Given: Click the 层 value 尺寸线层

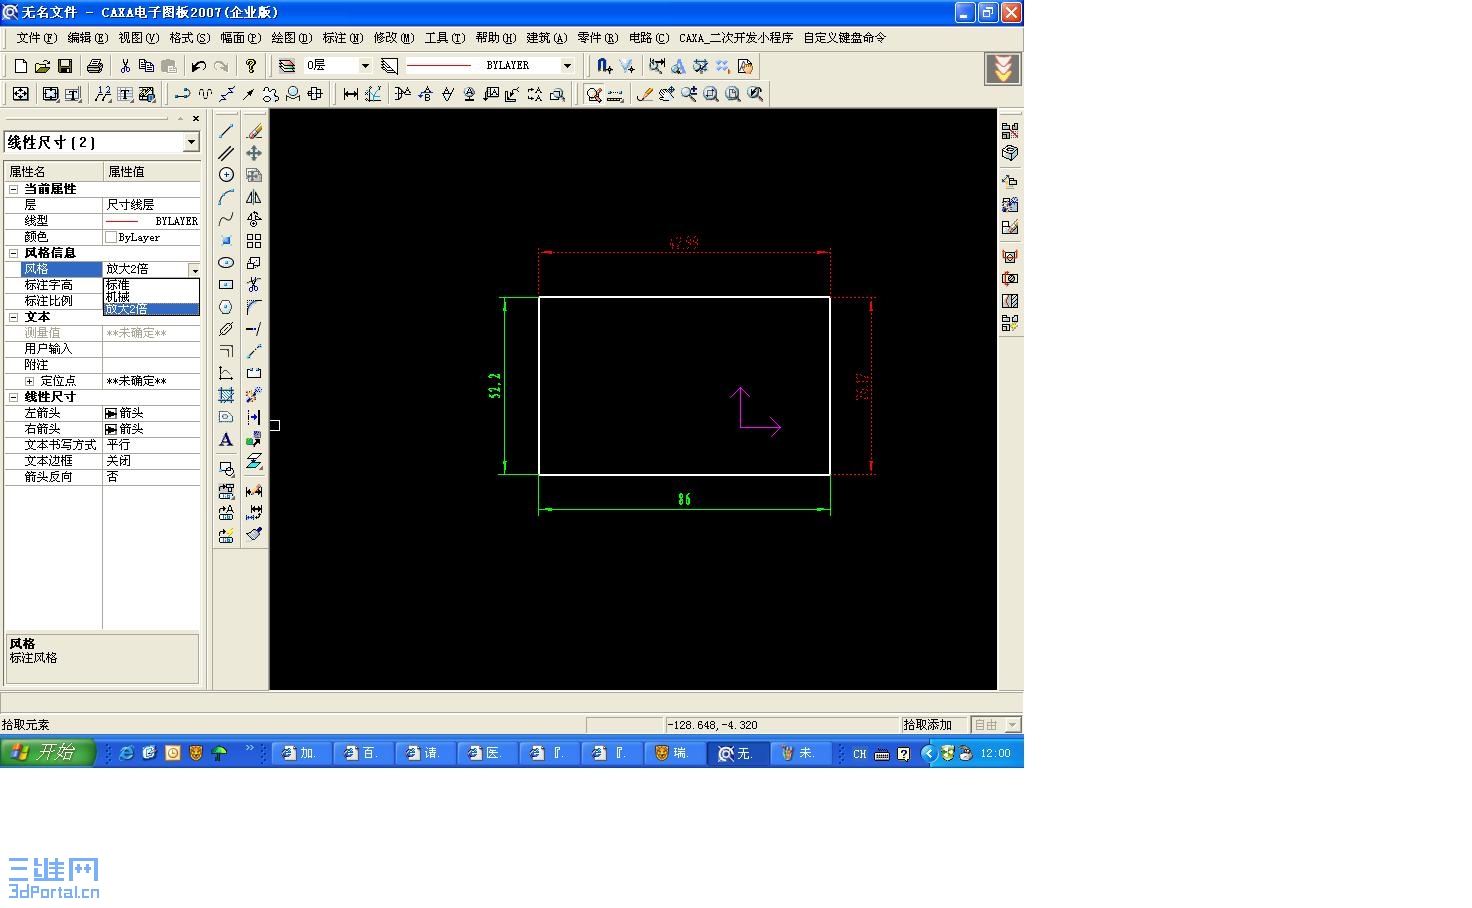Looking at the screenshot, I should pos(152,205).
